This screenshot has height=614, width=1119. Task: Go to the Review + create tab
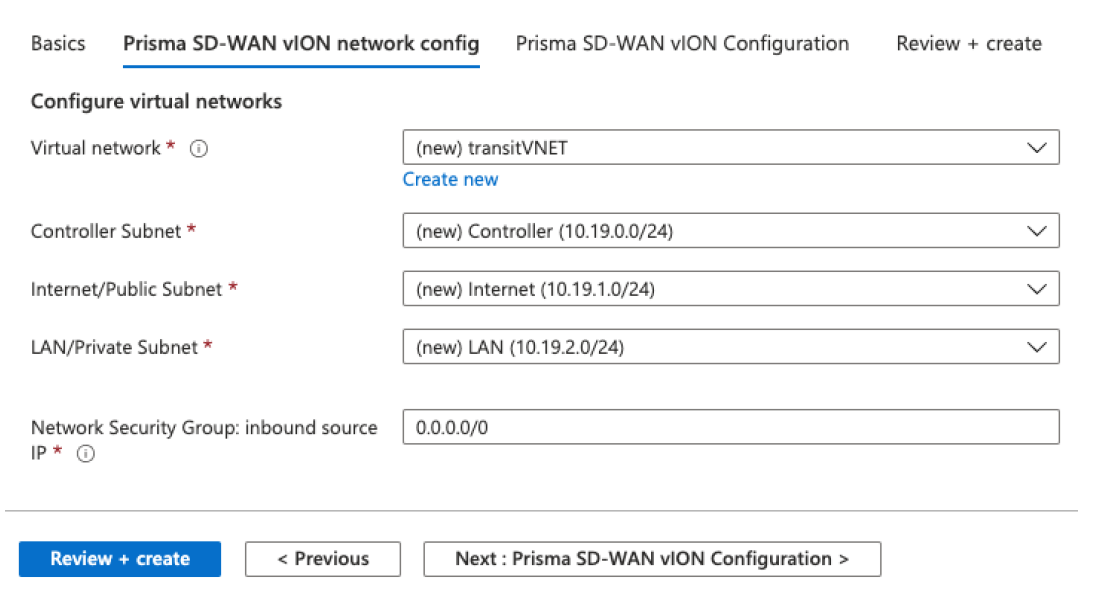[968, 44]
